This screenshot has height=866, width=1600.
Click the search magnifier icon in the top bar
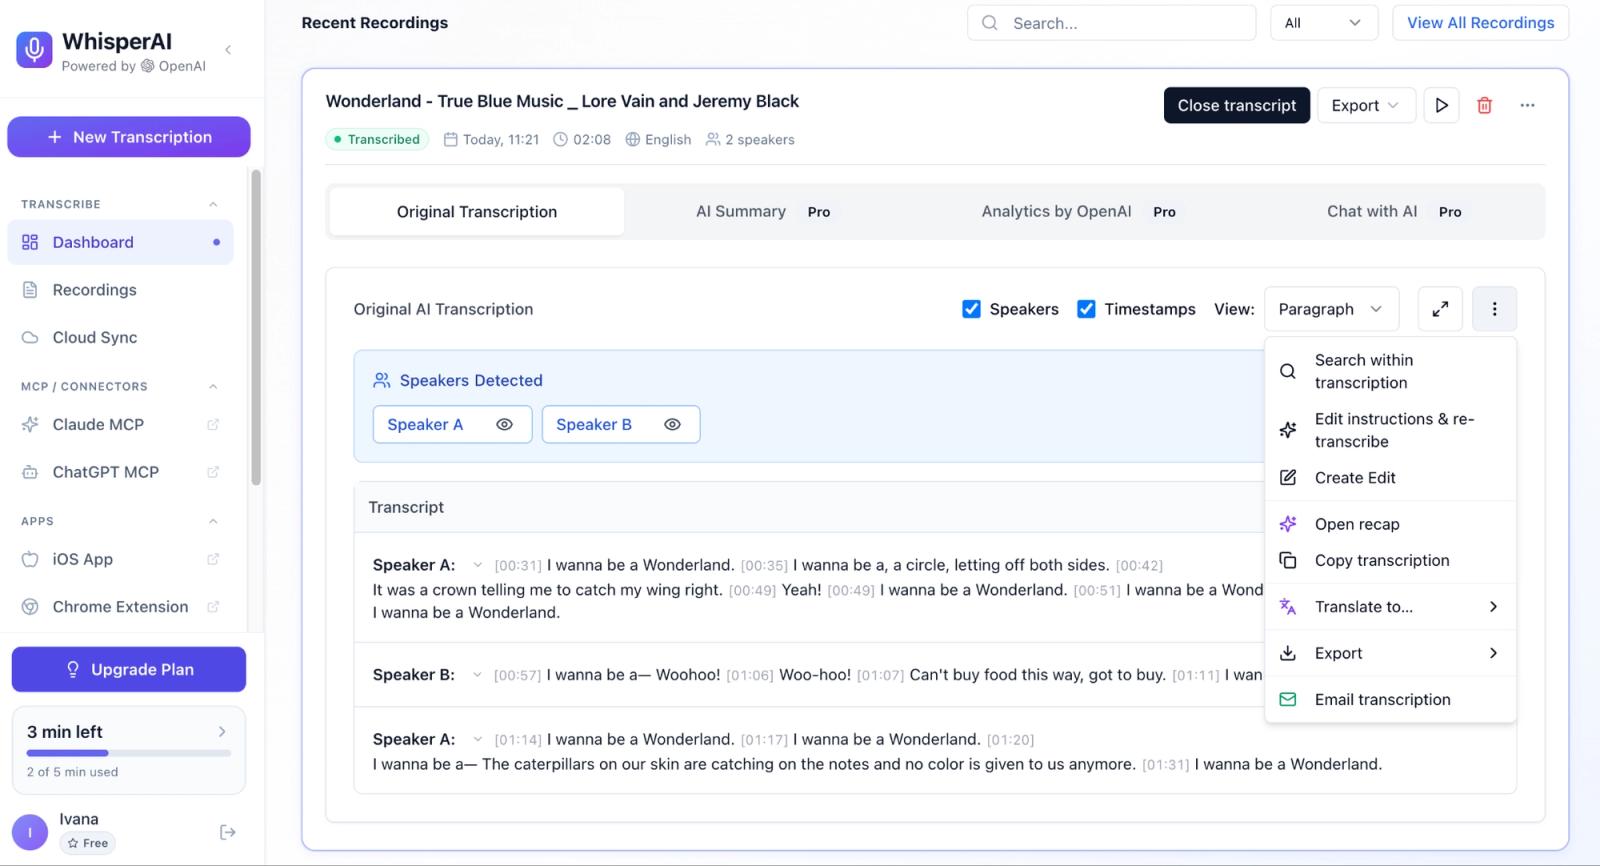click(990, 23)
